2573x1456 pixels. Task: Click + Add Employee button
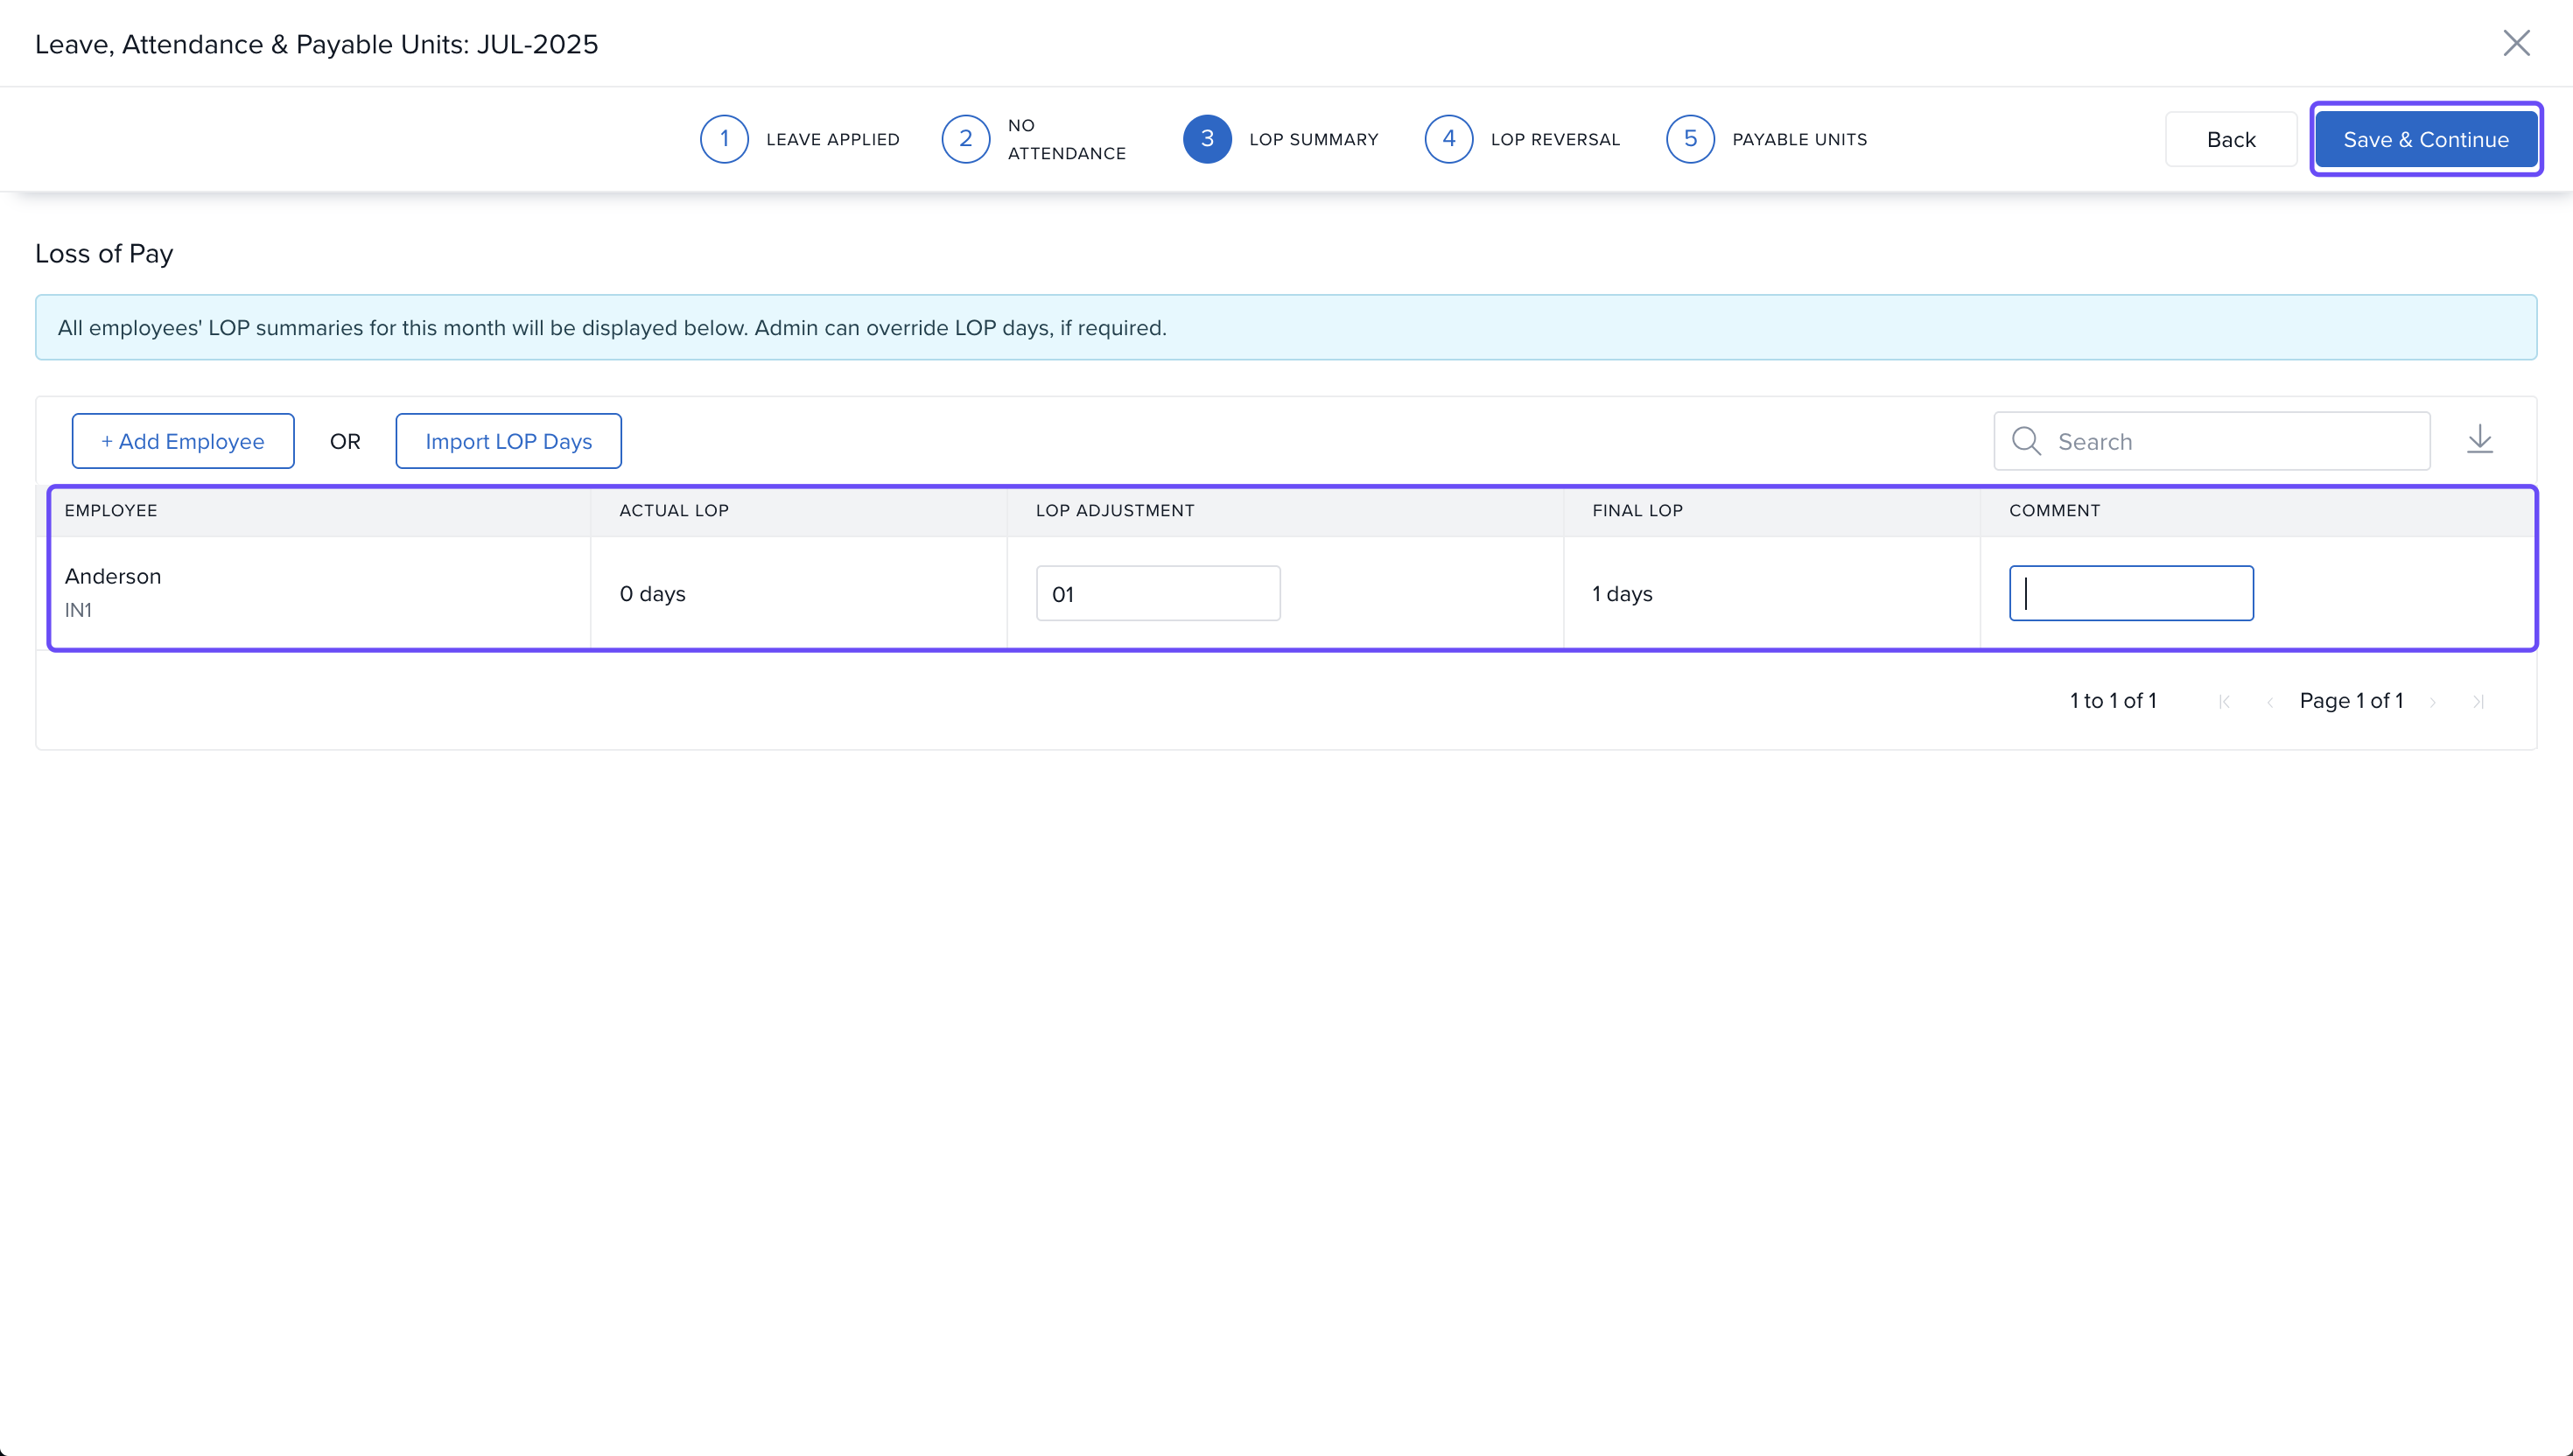pos(183,441)
